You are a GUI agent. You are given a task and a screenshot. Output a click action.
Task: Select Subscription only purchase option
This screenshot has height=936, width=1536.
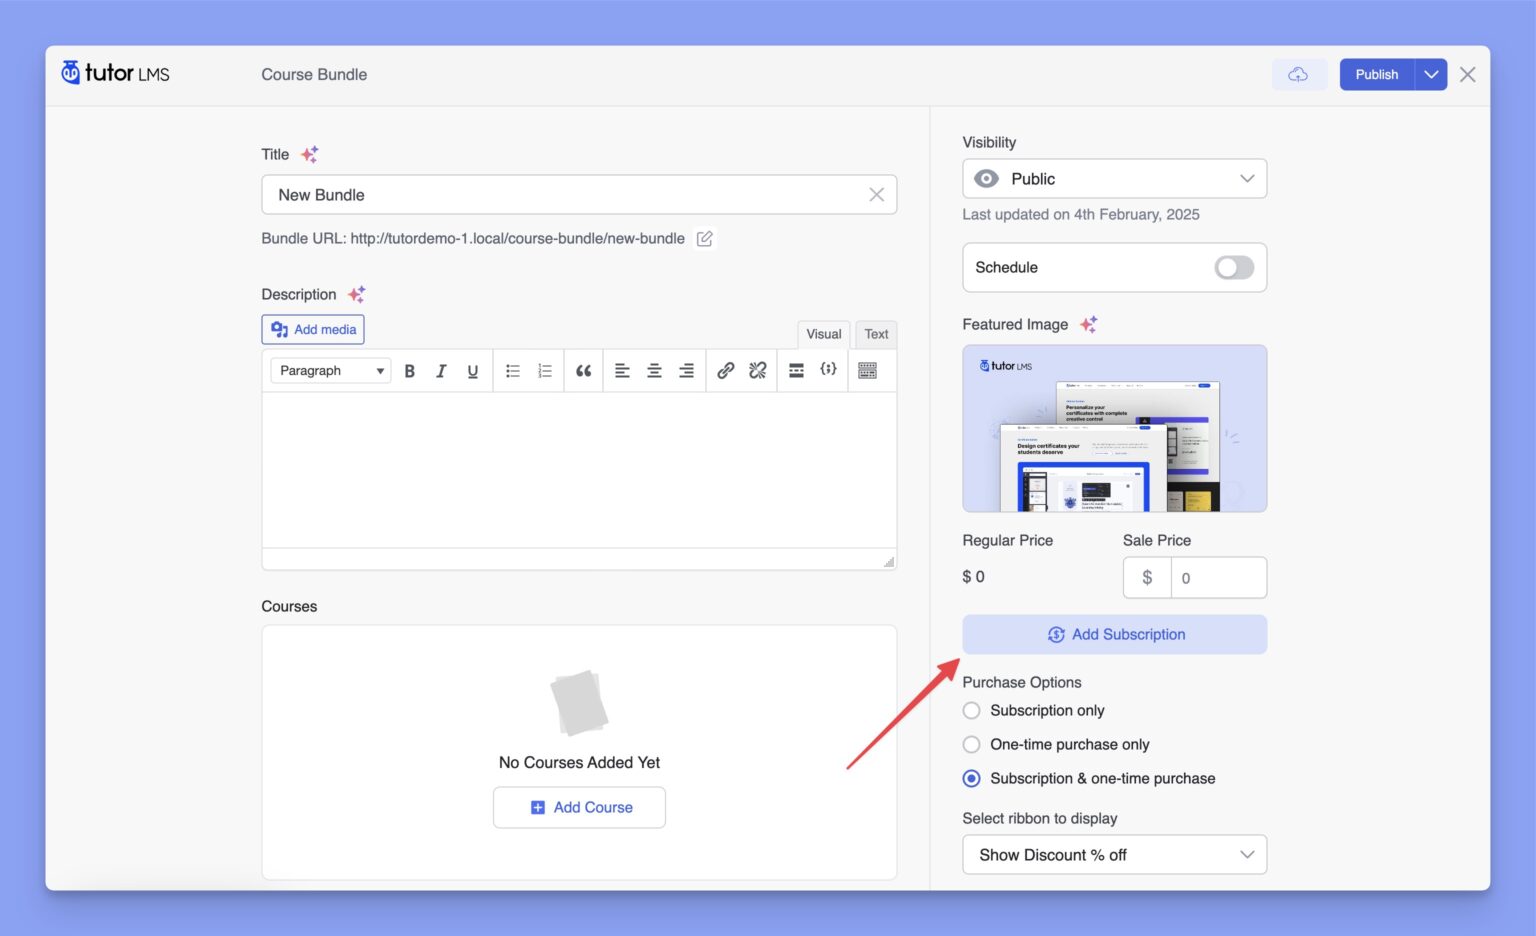pos(971,711)
